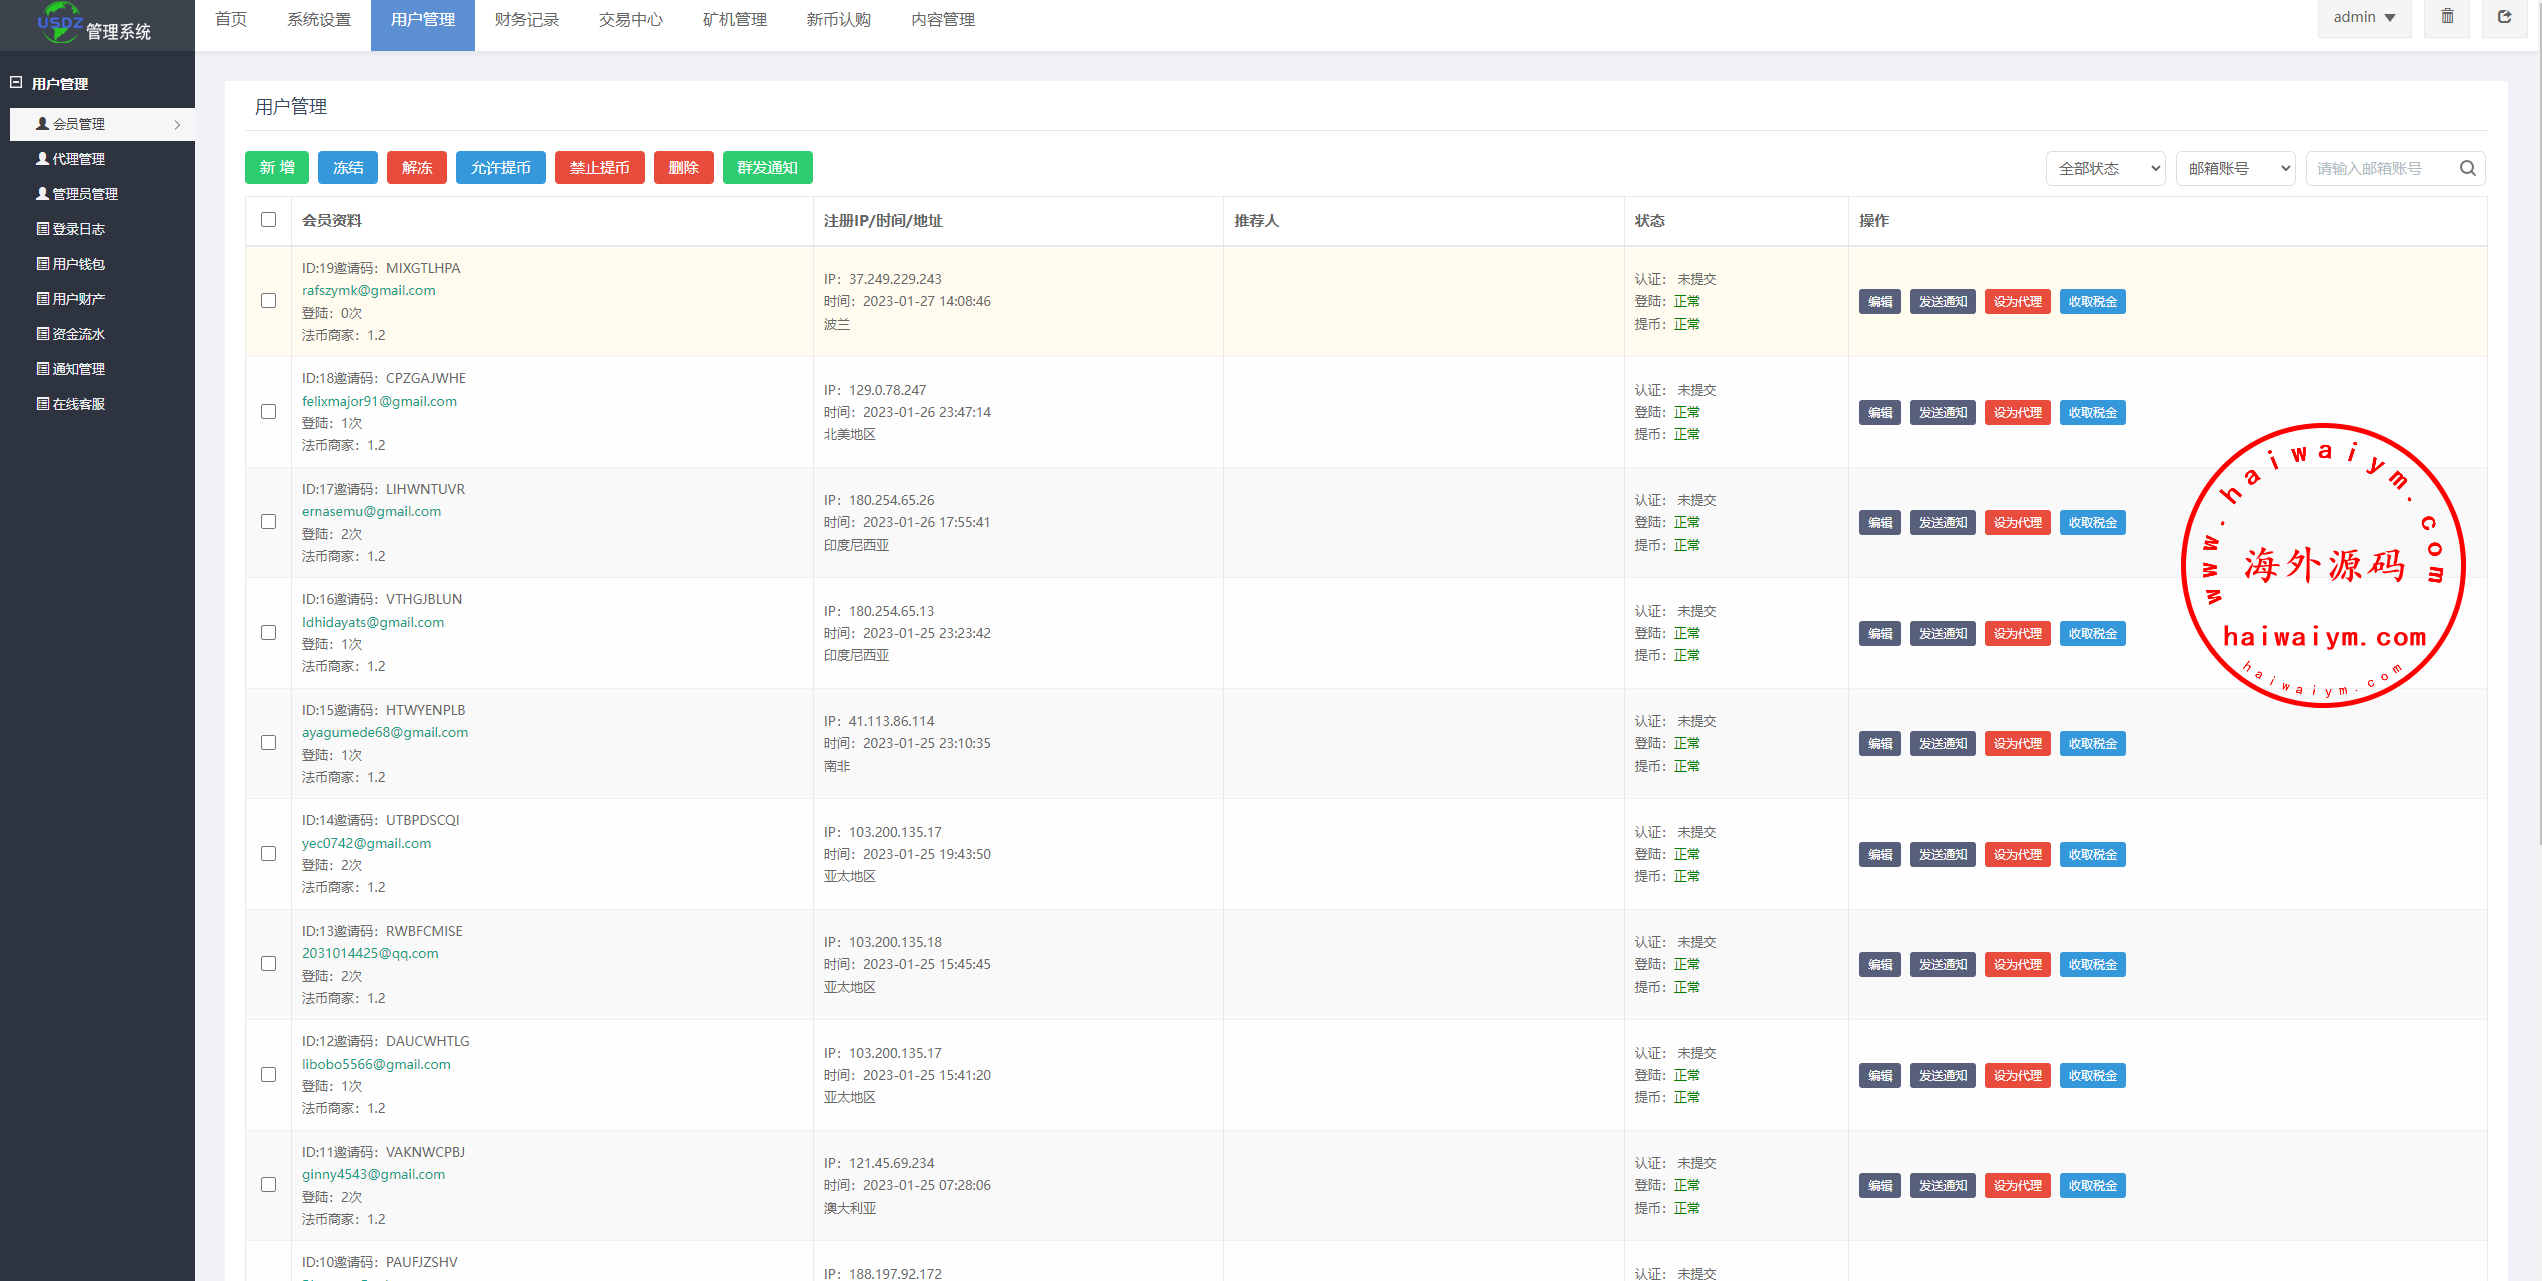The image size is (2542, 1281).
Task: Open the 矿机管理 top menu tab
Action: pos(734,20)
